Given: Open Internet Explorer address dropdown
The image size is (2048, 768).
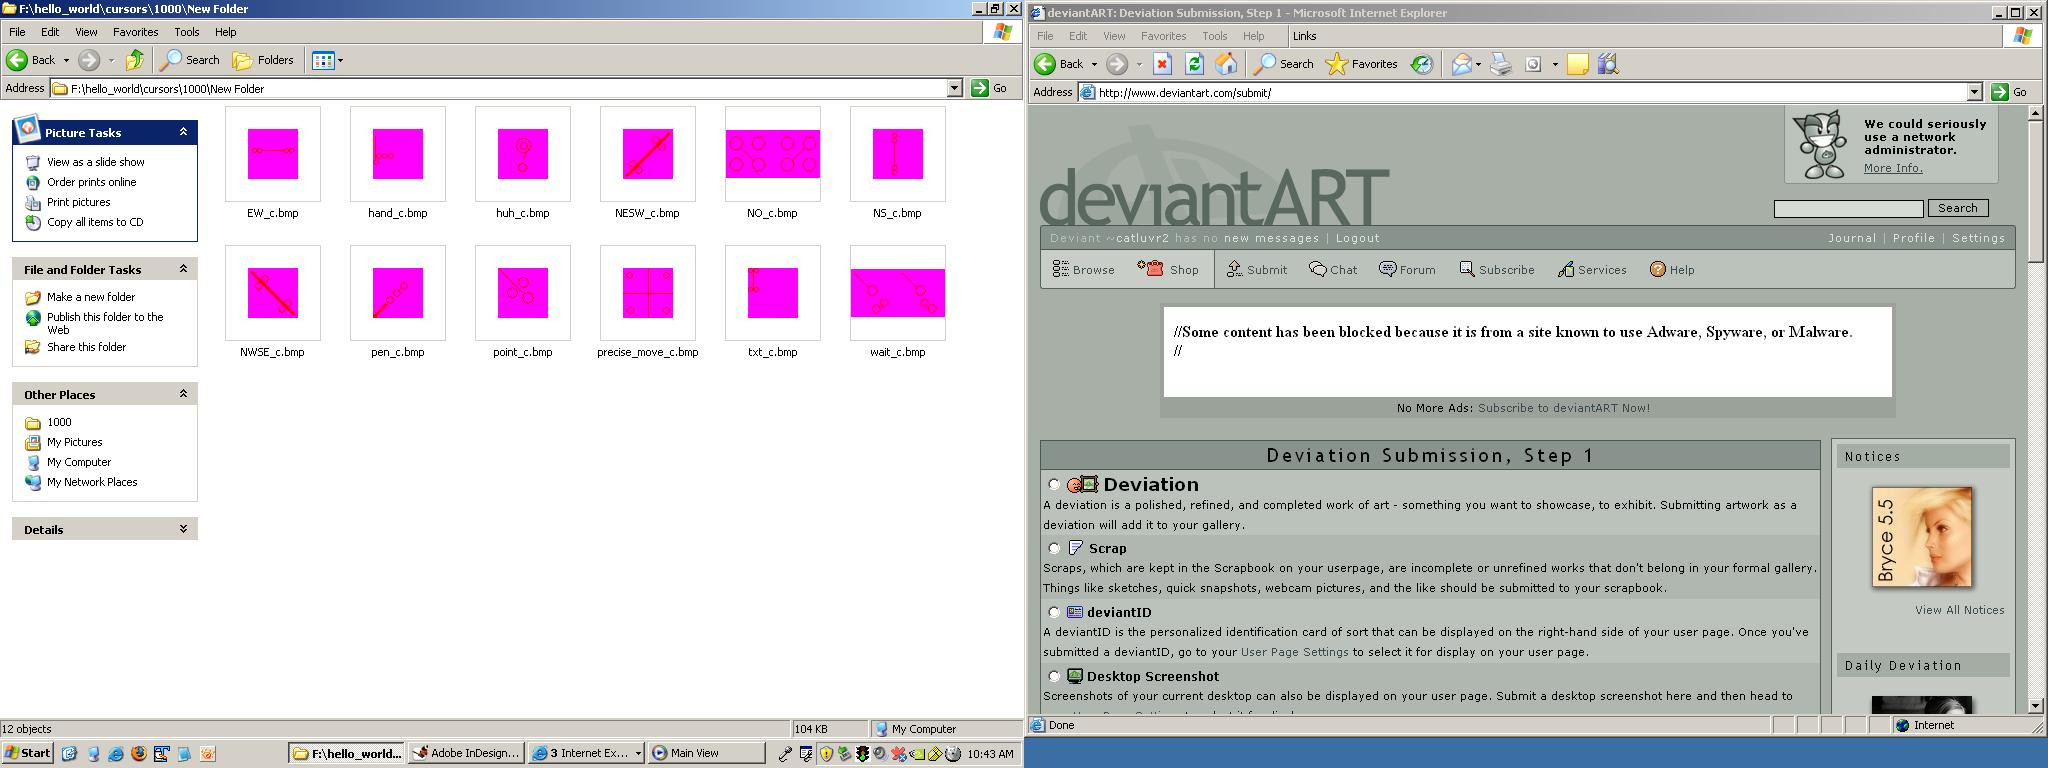Looking at the screenshot, I should coord(1974,92).
